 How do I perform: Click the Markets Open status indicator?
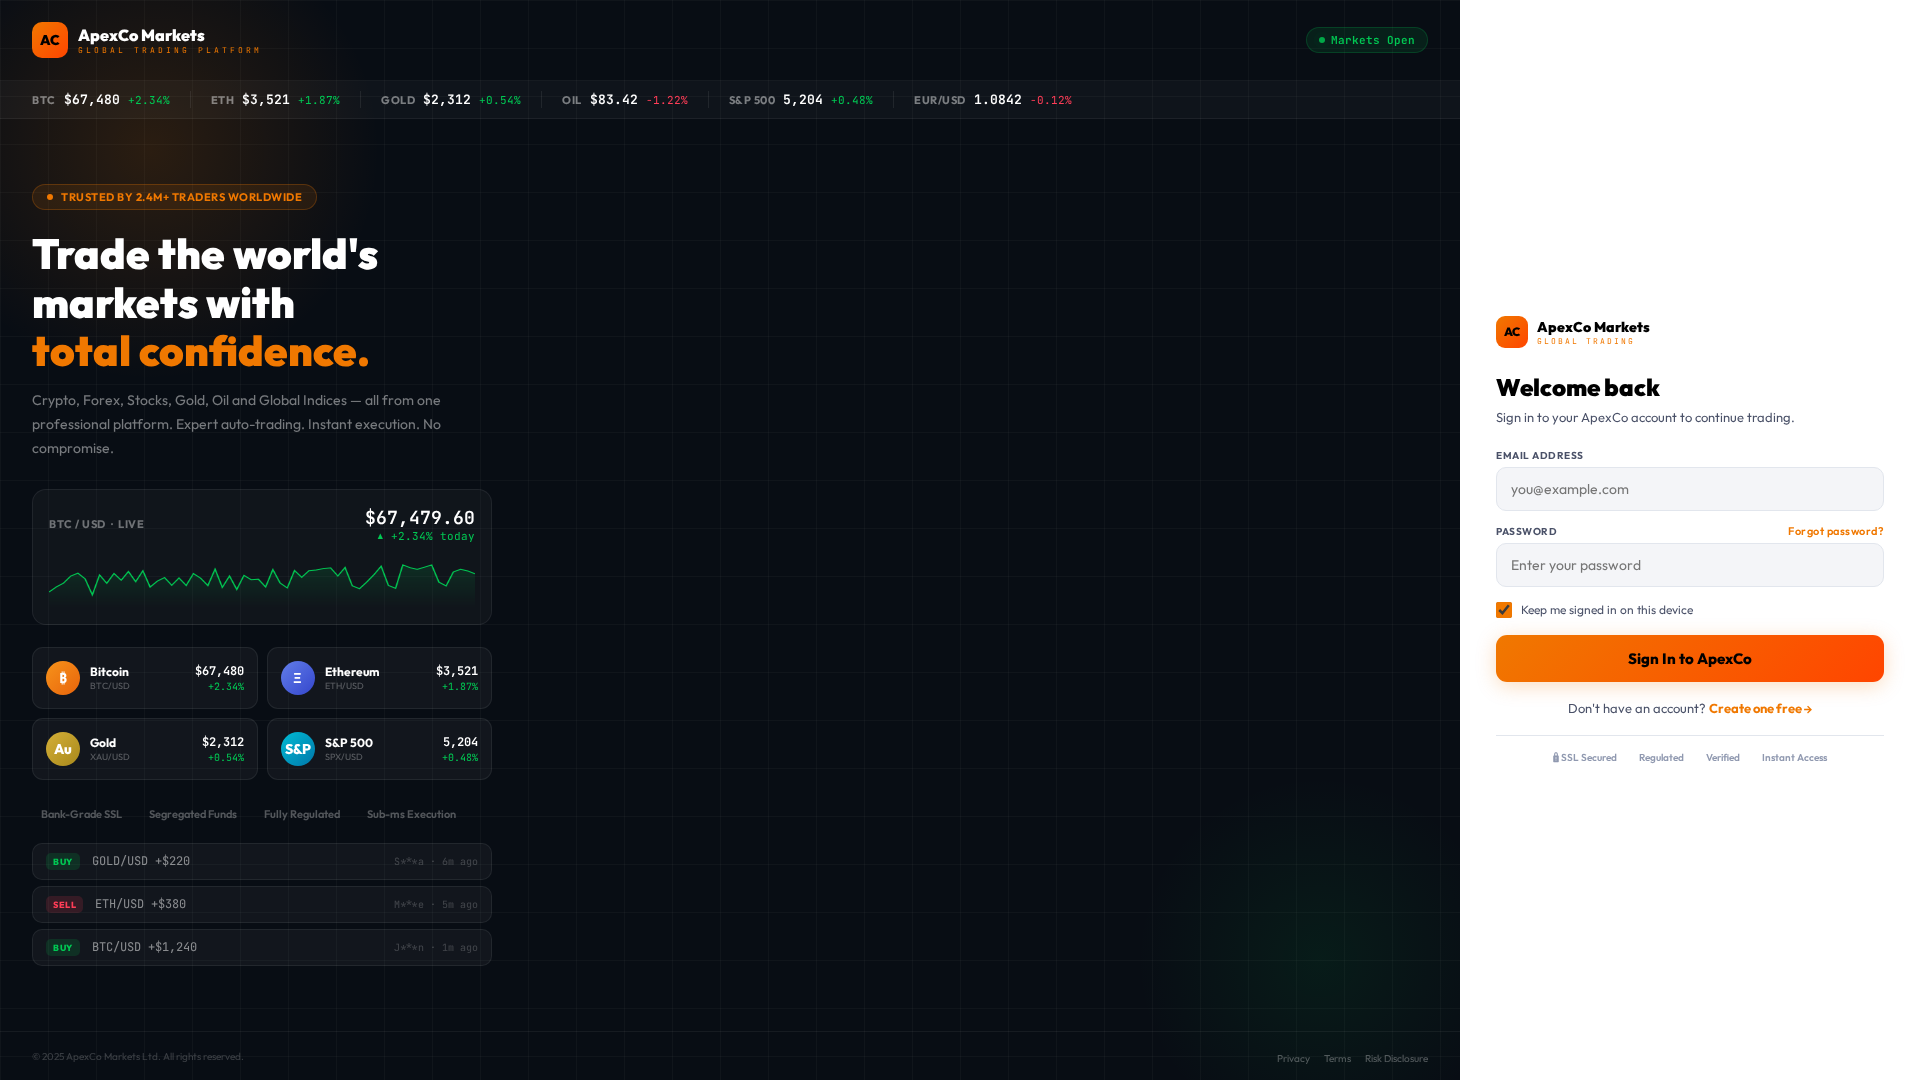tap(1366, 40)
